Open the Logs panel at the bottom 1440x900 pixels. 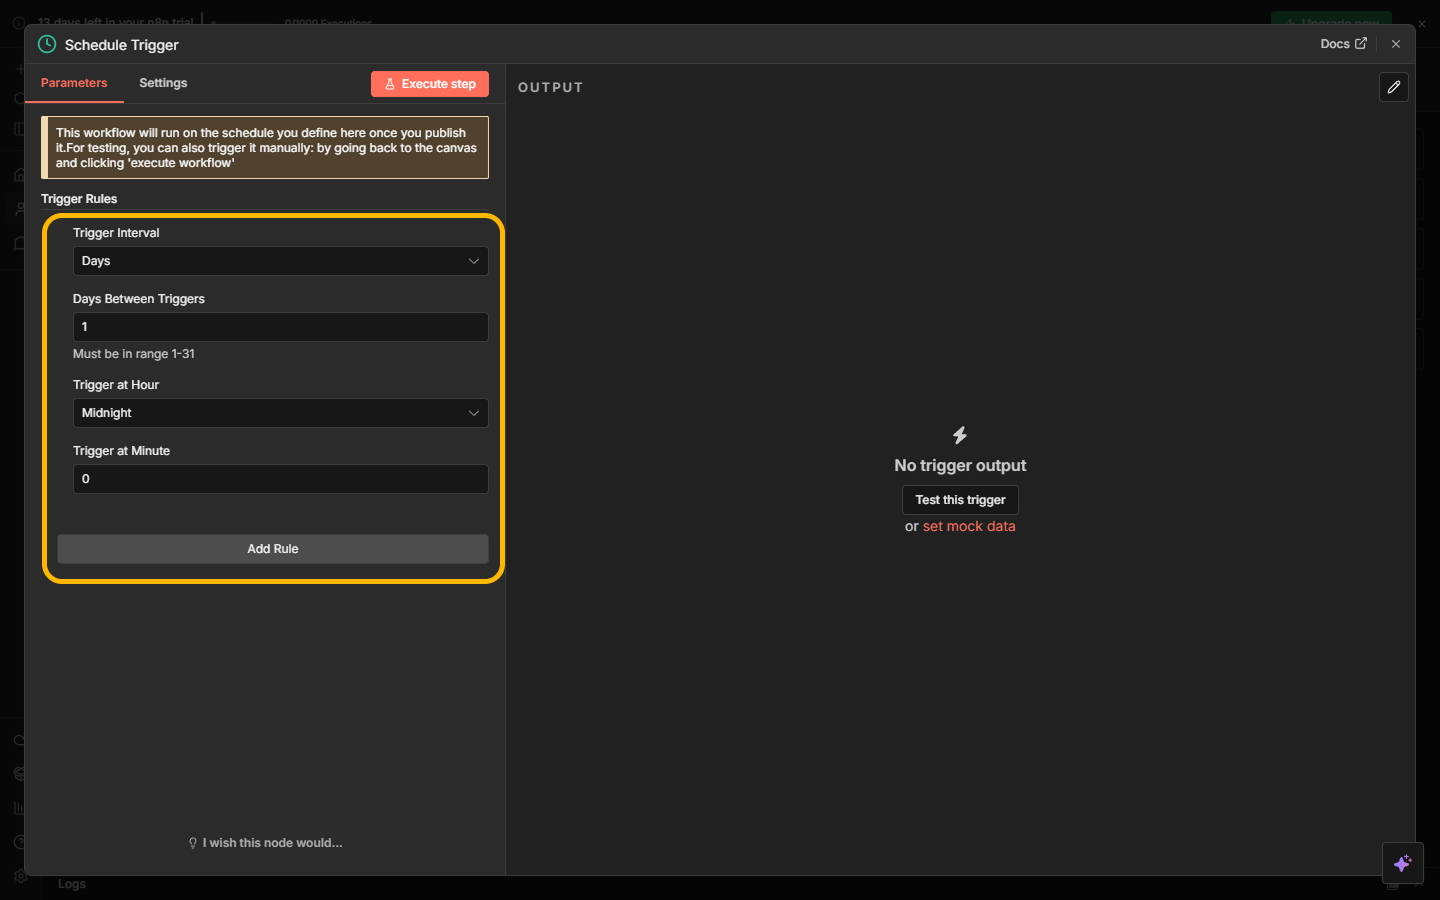pyautogui.click(x=72, y=884)
